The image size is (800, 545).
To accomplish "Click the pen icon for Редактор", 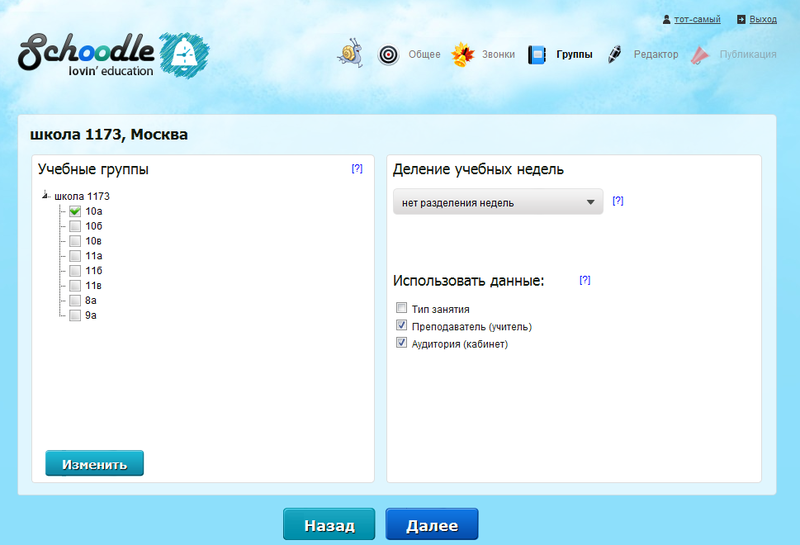I will [x=615, y=54].
